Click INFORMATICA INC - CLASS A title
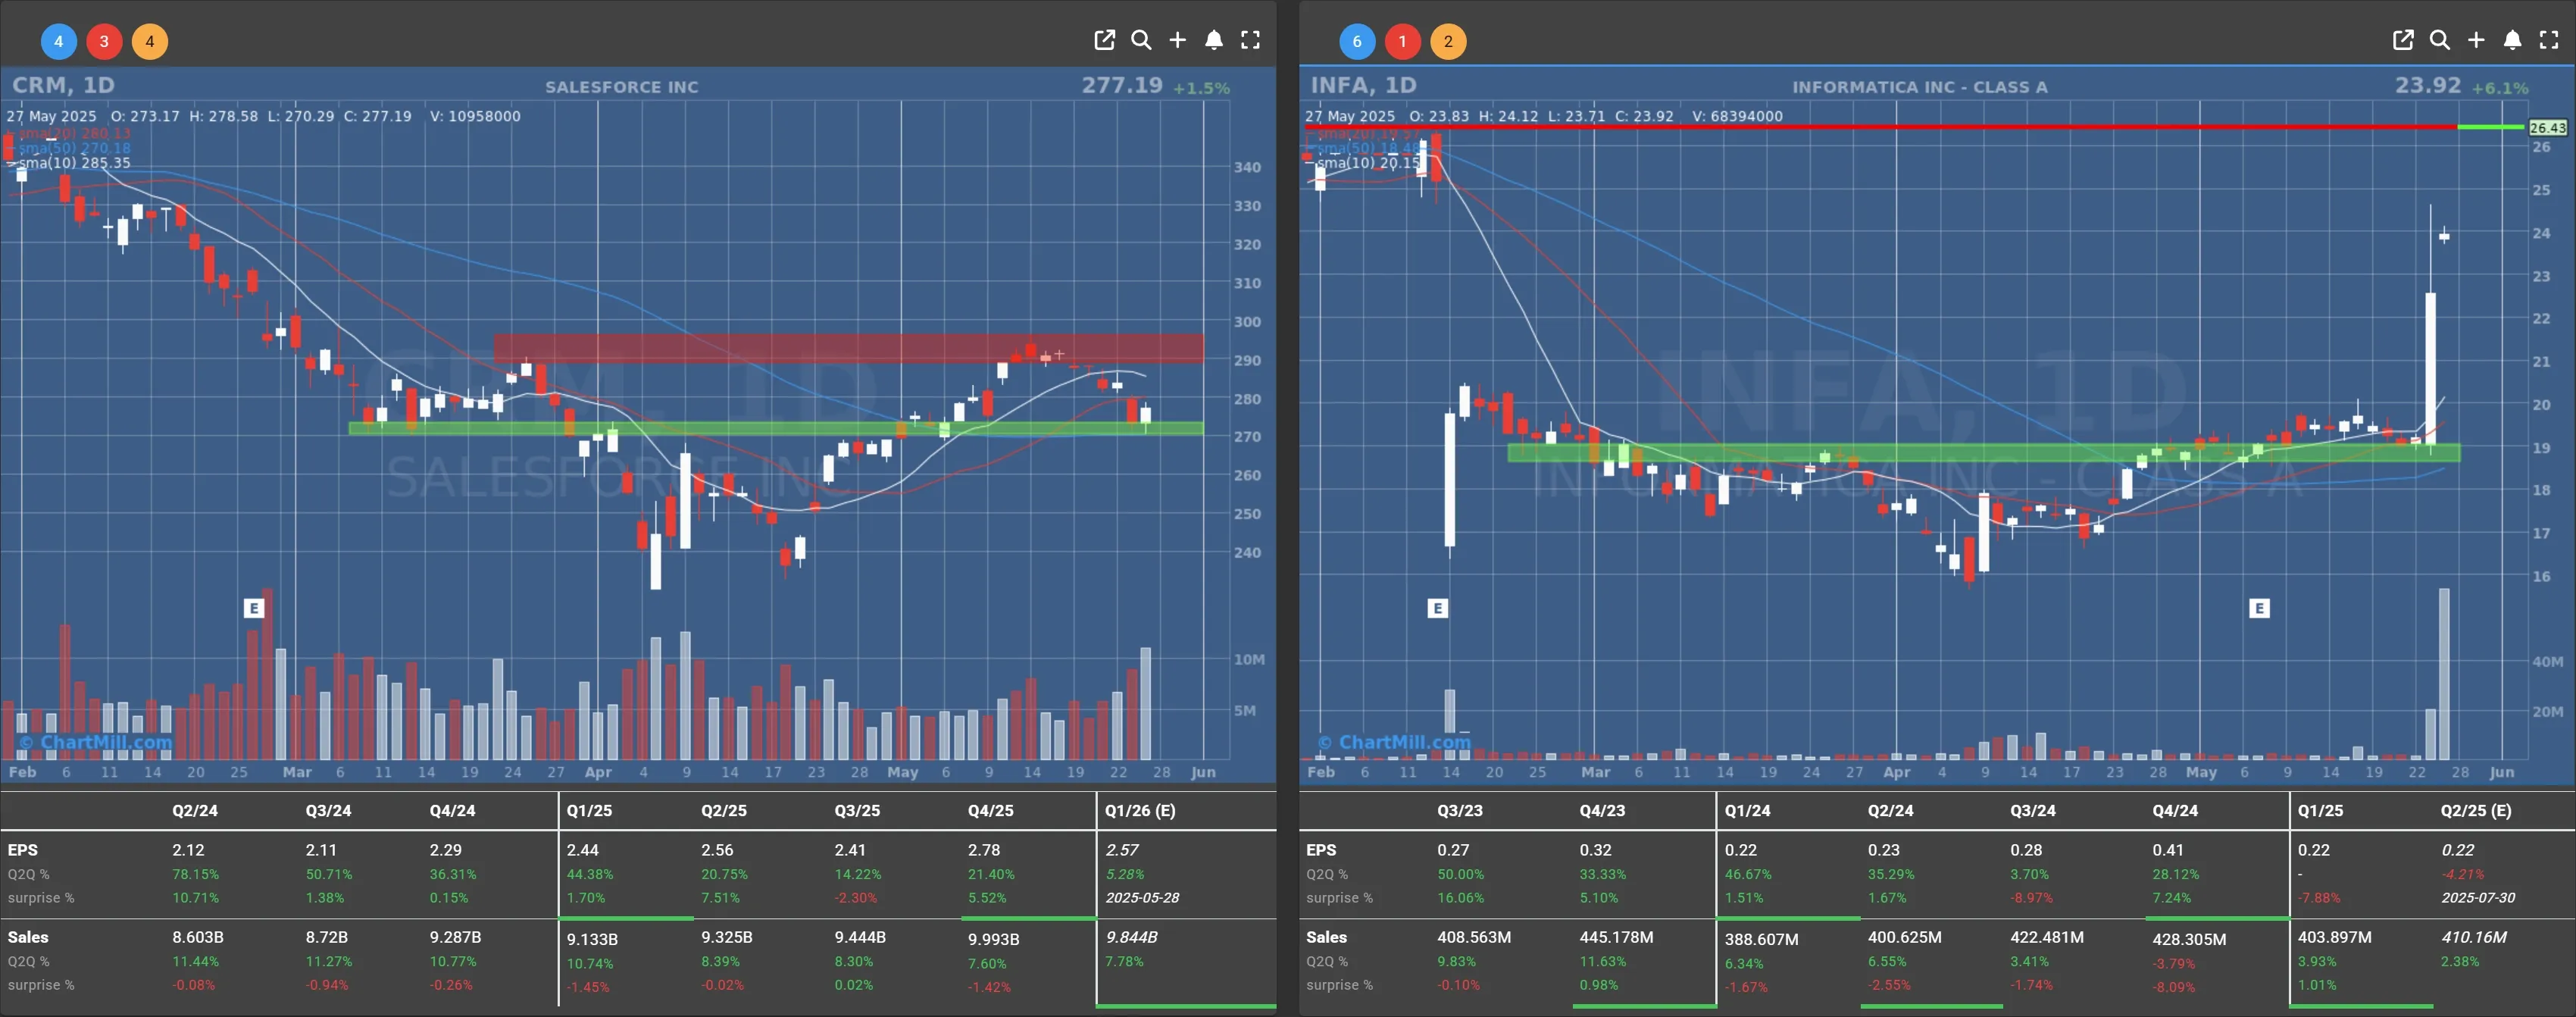Screen dimensions: 2576x1017 click(1920, 87)
